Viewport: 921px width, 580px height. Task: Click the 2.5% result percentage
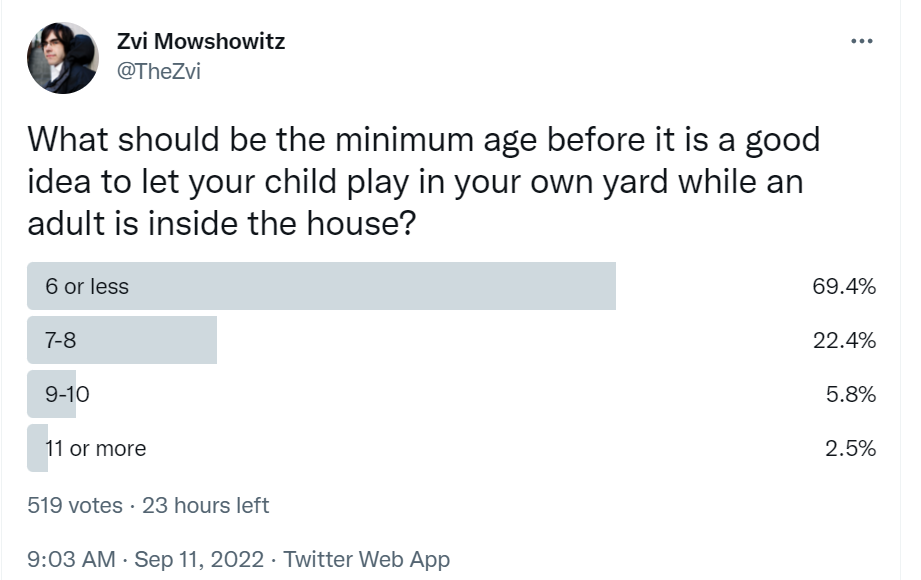[x=850, y=448]
